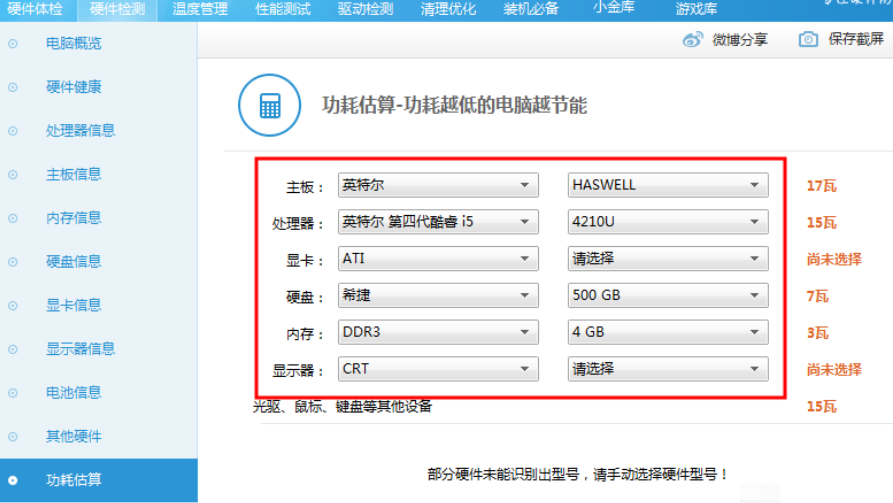Open 电脑概览 in the sidebar

(x=73, y=43)
